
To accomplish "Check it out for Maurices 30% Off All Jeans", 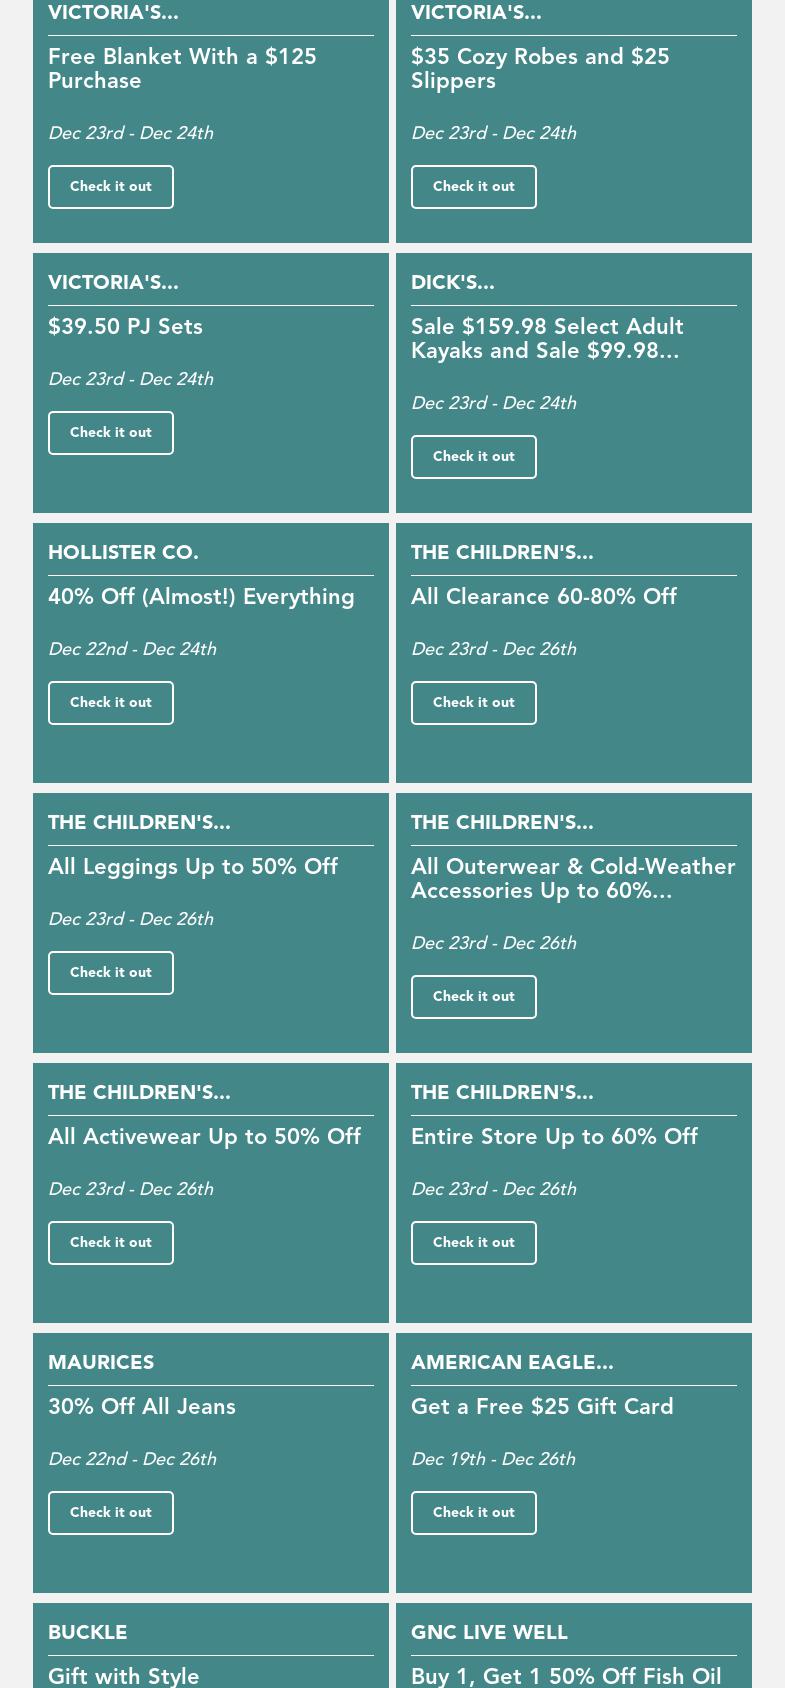I will [110, 1512].
